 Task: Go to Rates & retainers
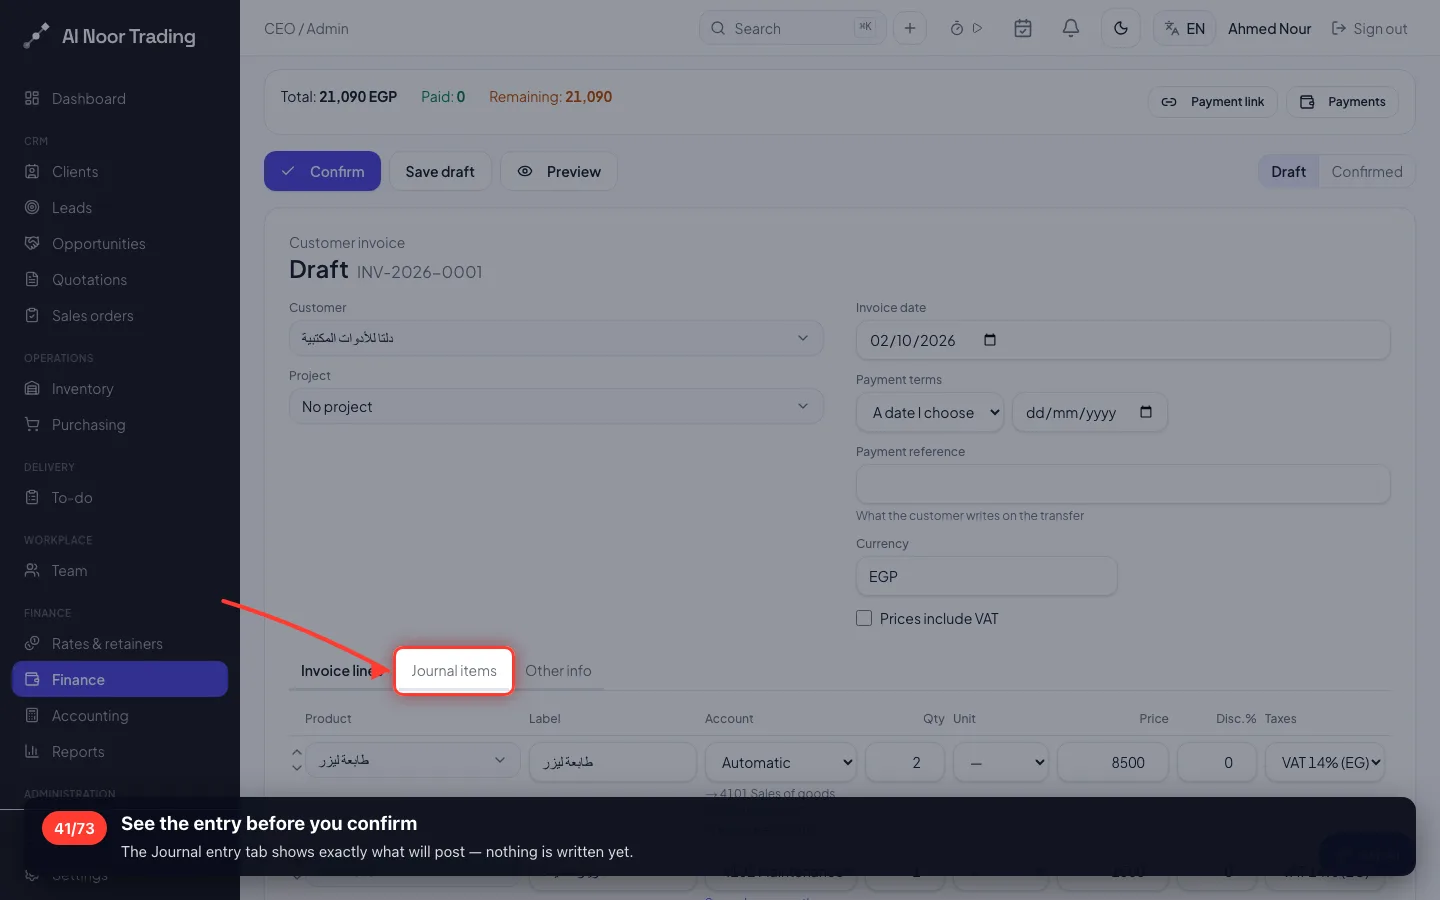click(120, 643)
